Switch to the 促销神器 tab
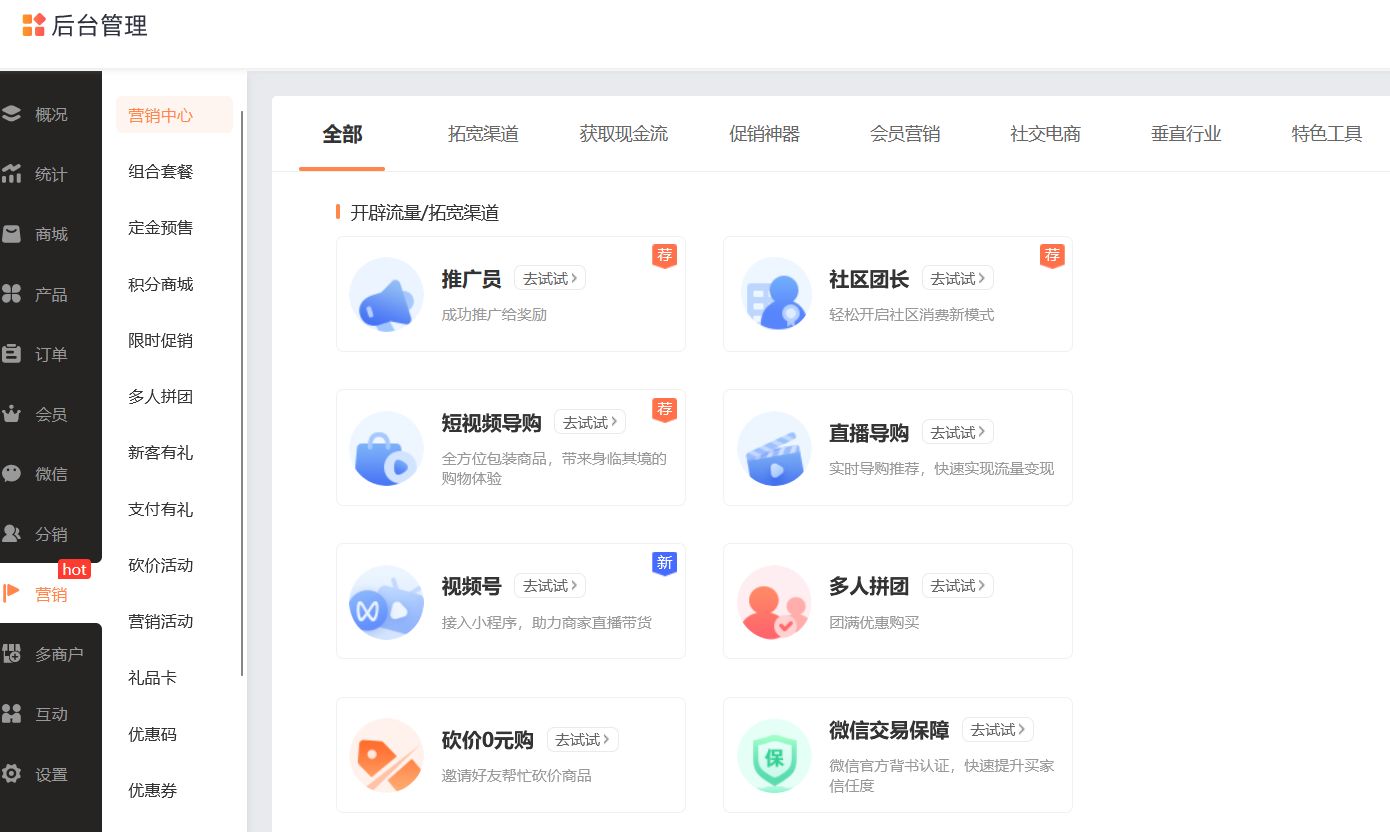This screenshot has width=1390, height=832. [x=764, y=133]
